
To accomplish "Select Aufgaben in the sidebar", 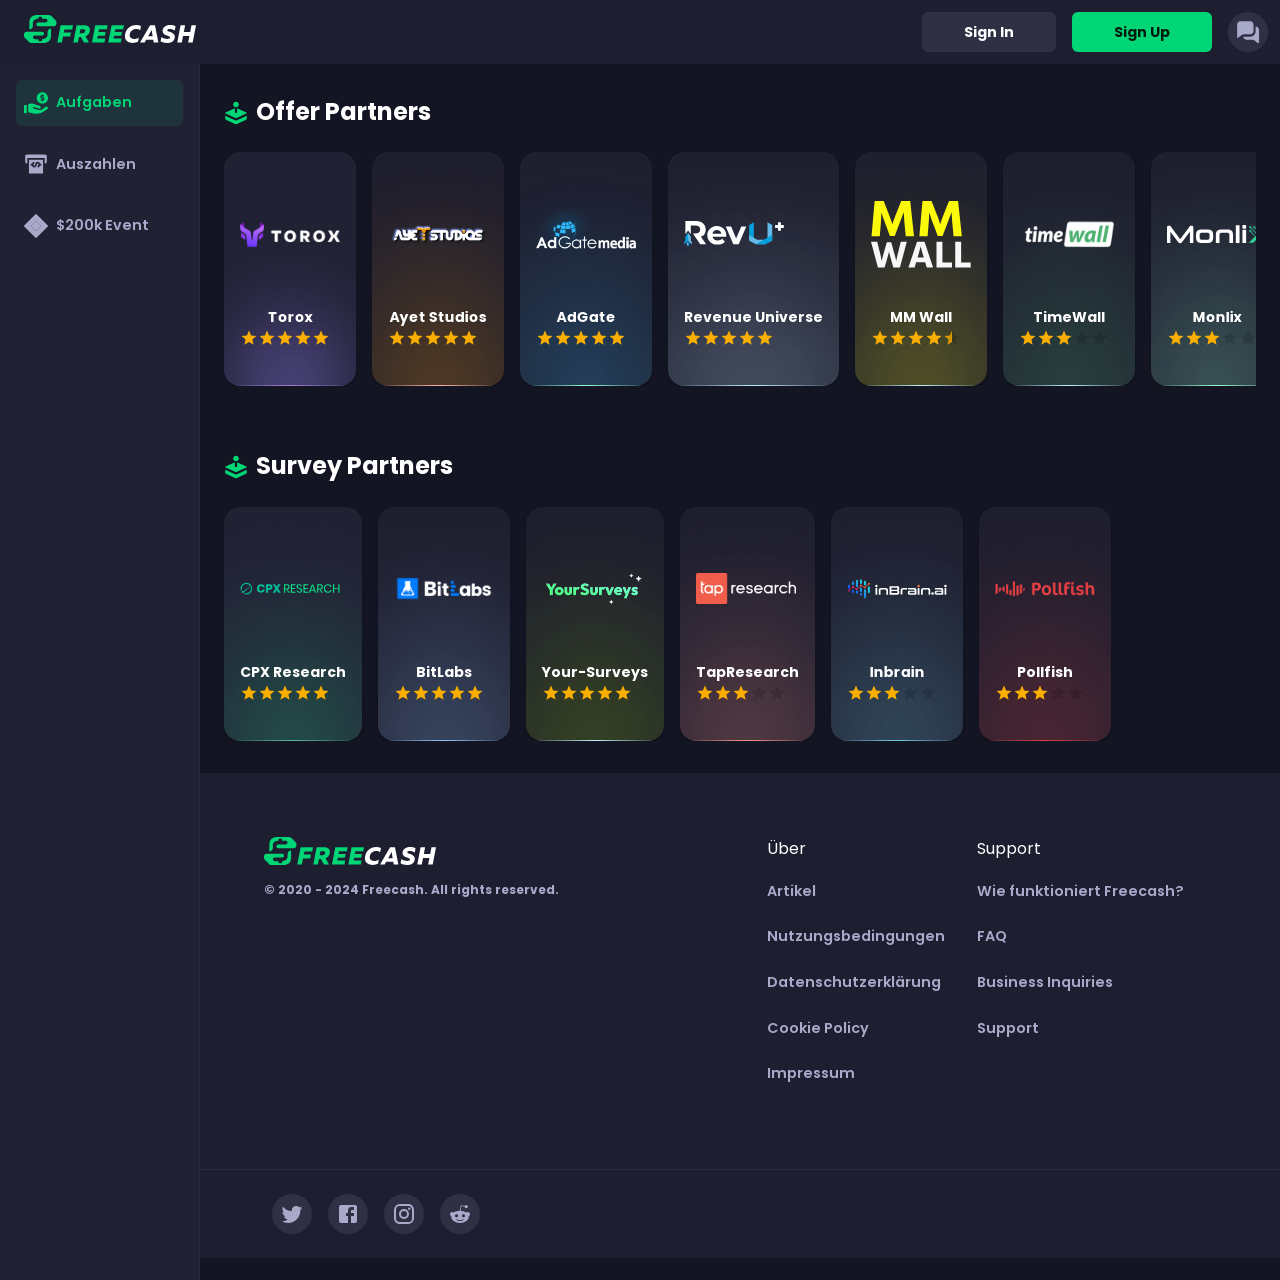I will [99, 103].
